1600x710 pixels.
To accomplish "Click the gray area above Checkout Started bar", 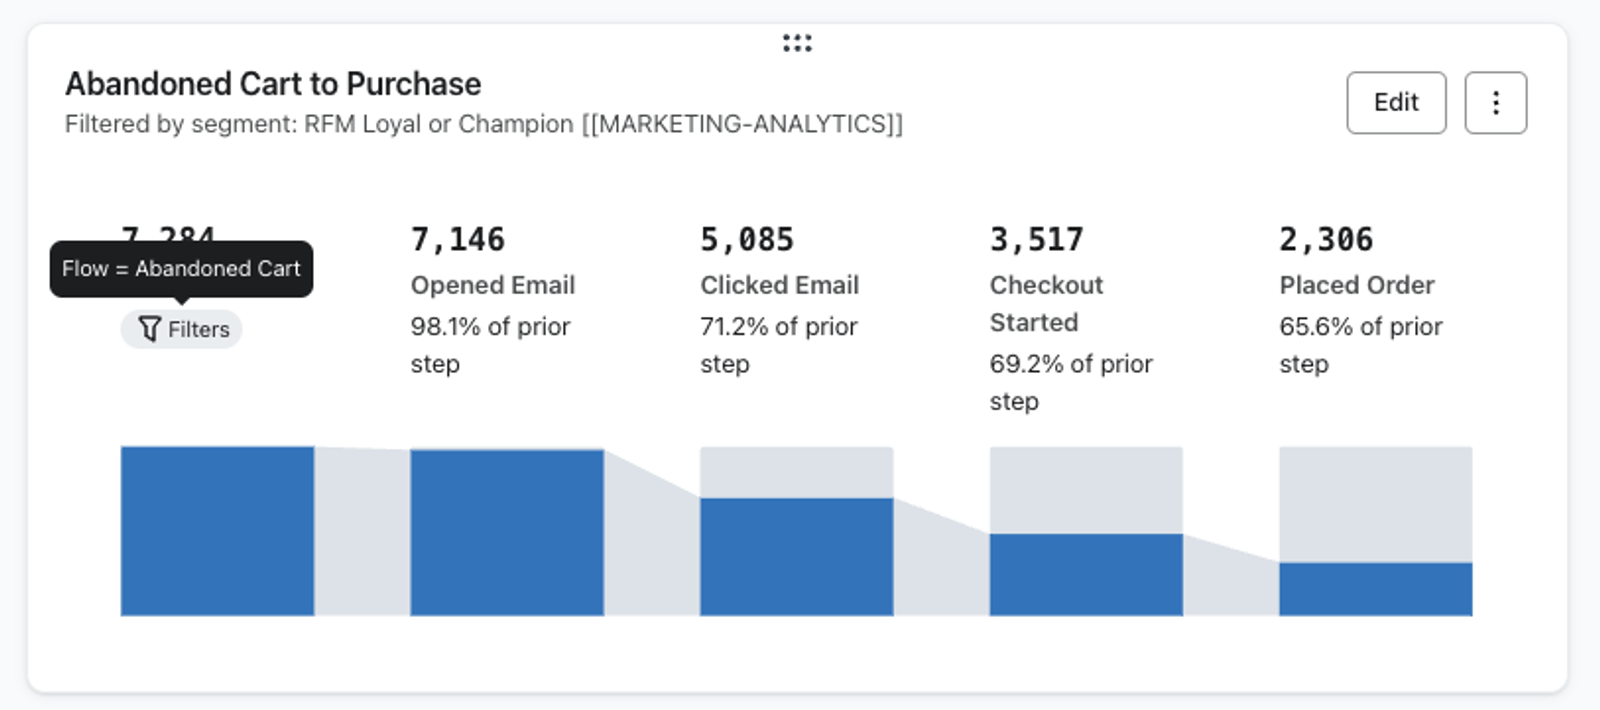I will (x=1086, y=490).
